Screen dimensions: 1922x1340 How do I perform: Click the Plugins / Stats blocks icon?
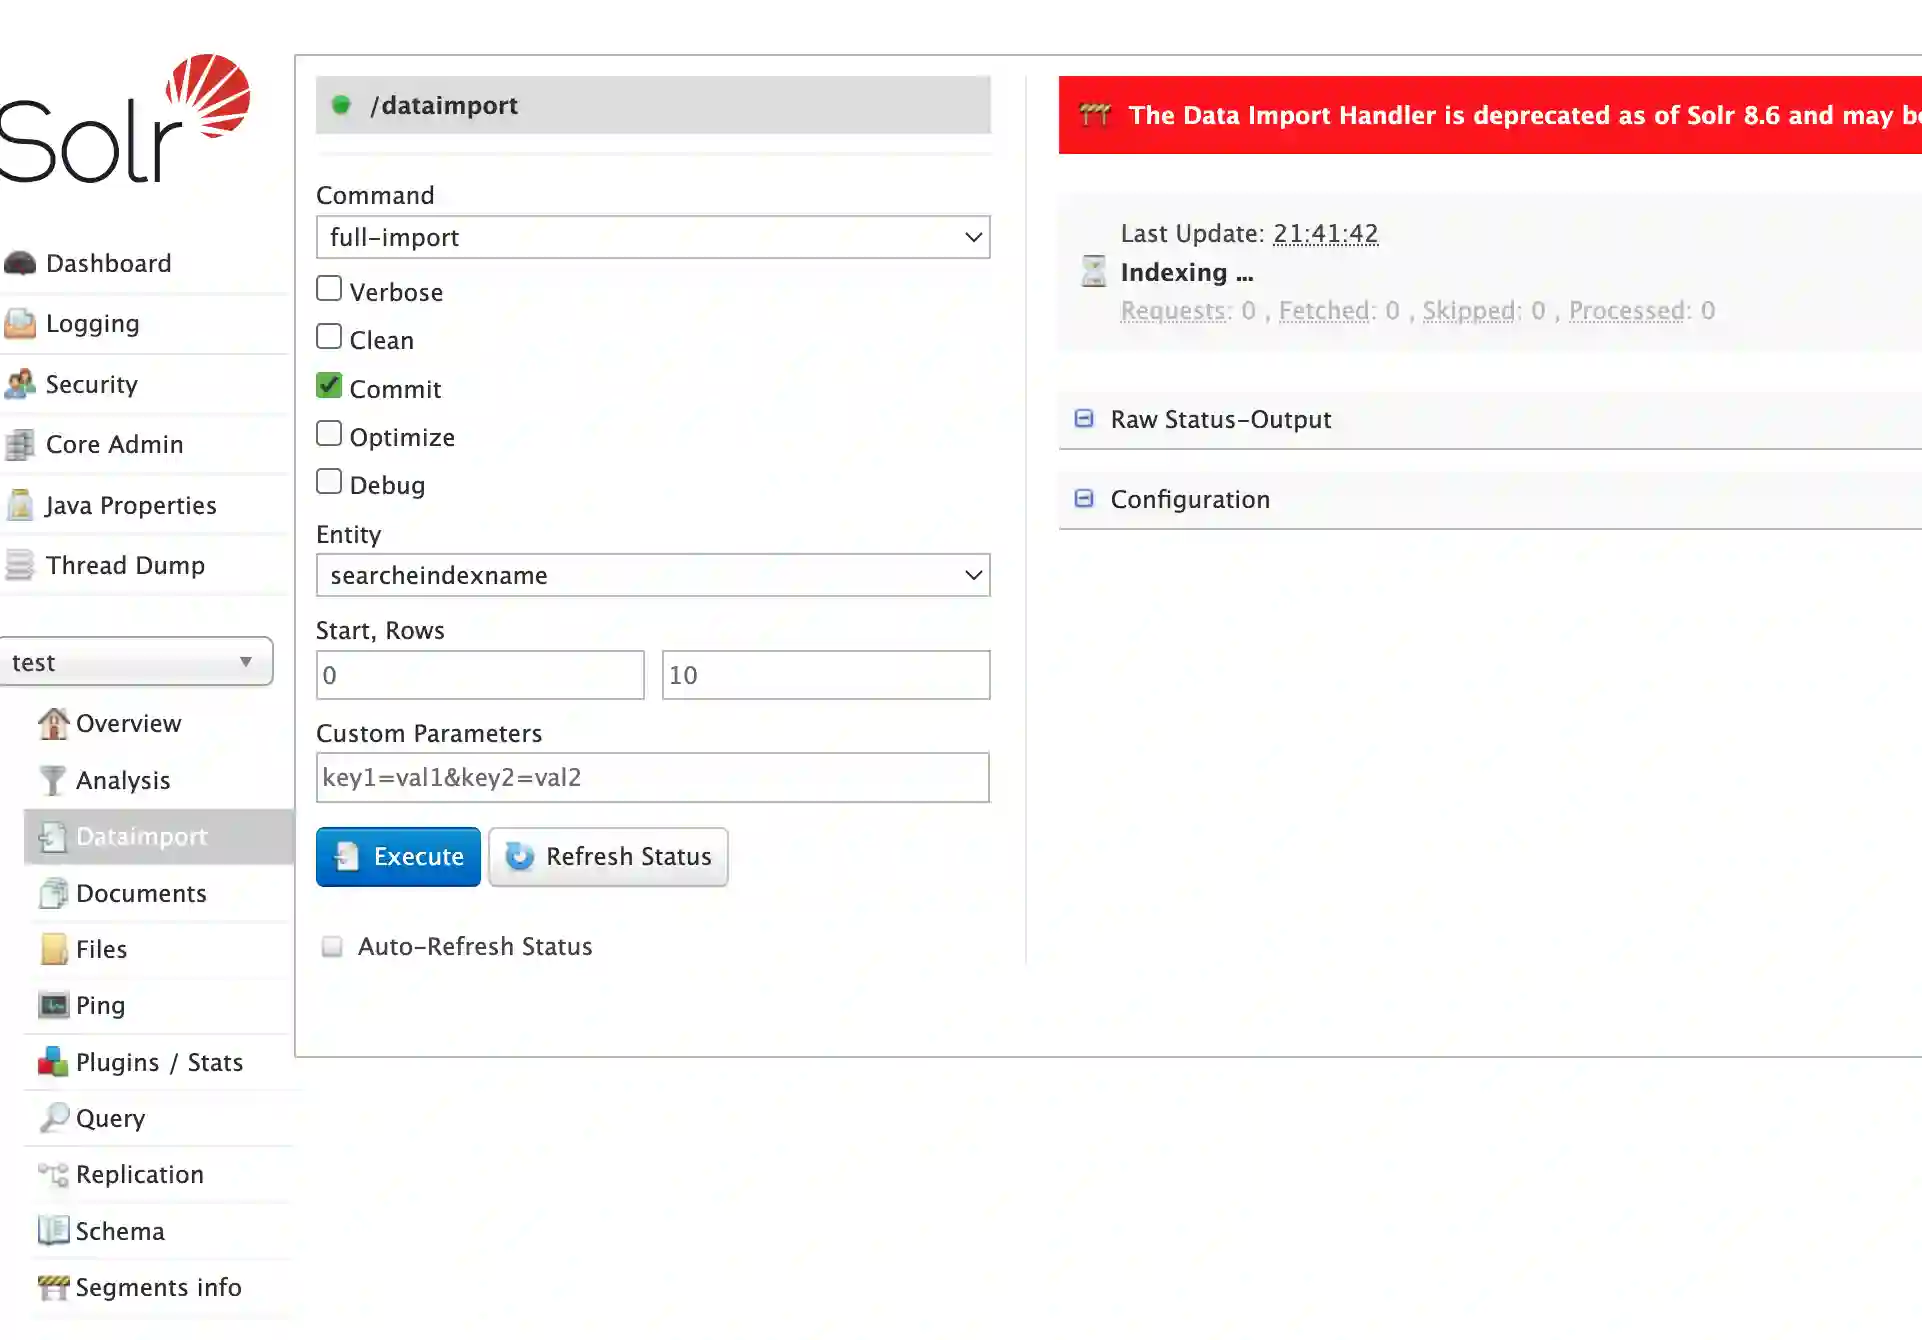pyautogui.click(x=53, y=1062)
